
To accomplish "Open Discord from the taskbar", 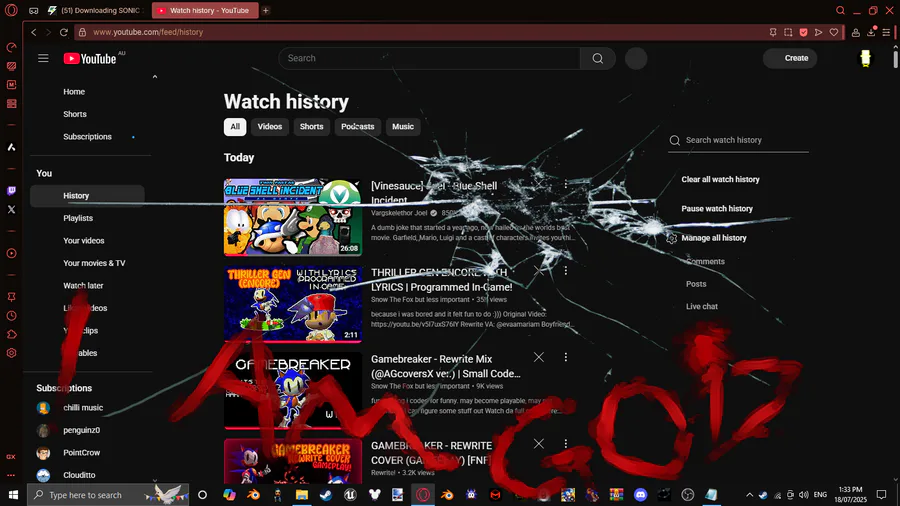I will point(641,495).
